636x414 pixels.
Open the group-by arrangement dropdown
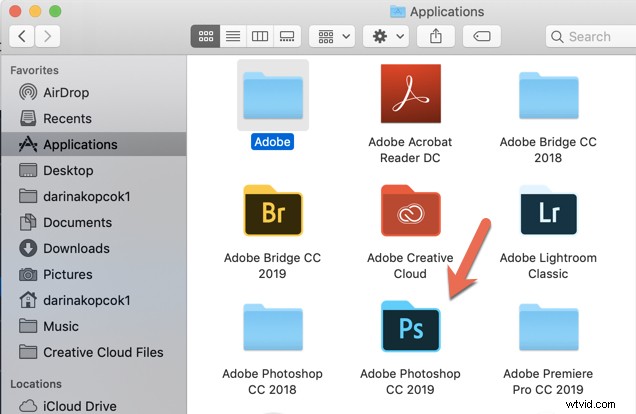tap(332, 36)
